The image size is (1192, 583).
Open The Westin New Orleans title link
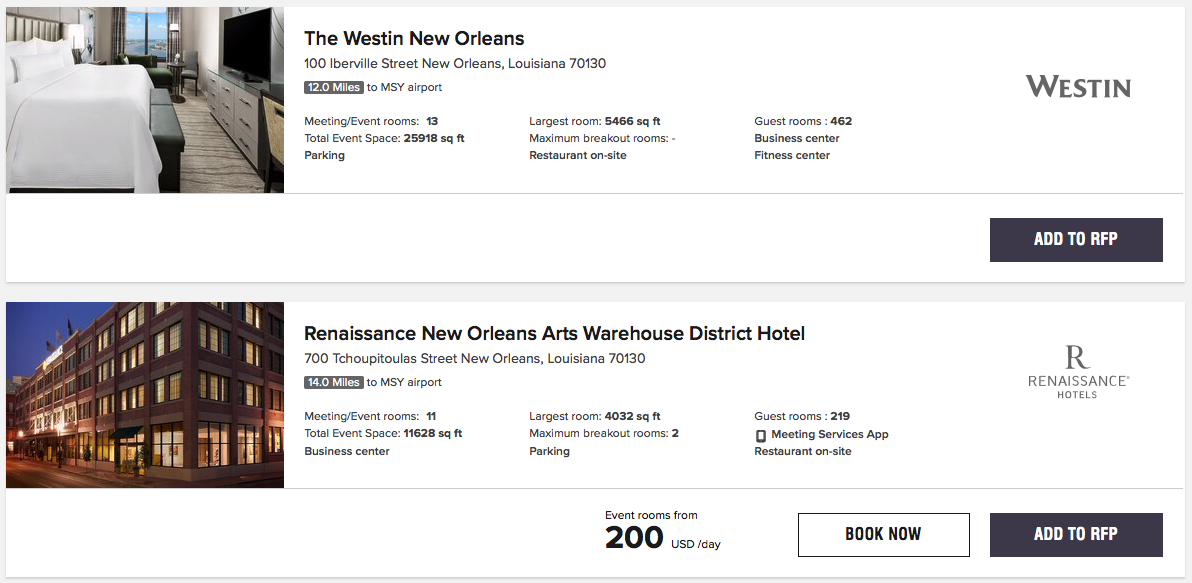pyautogui.click(x=414, y=39)
